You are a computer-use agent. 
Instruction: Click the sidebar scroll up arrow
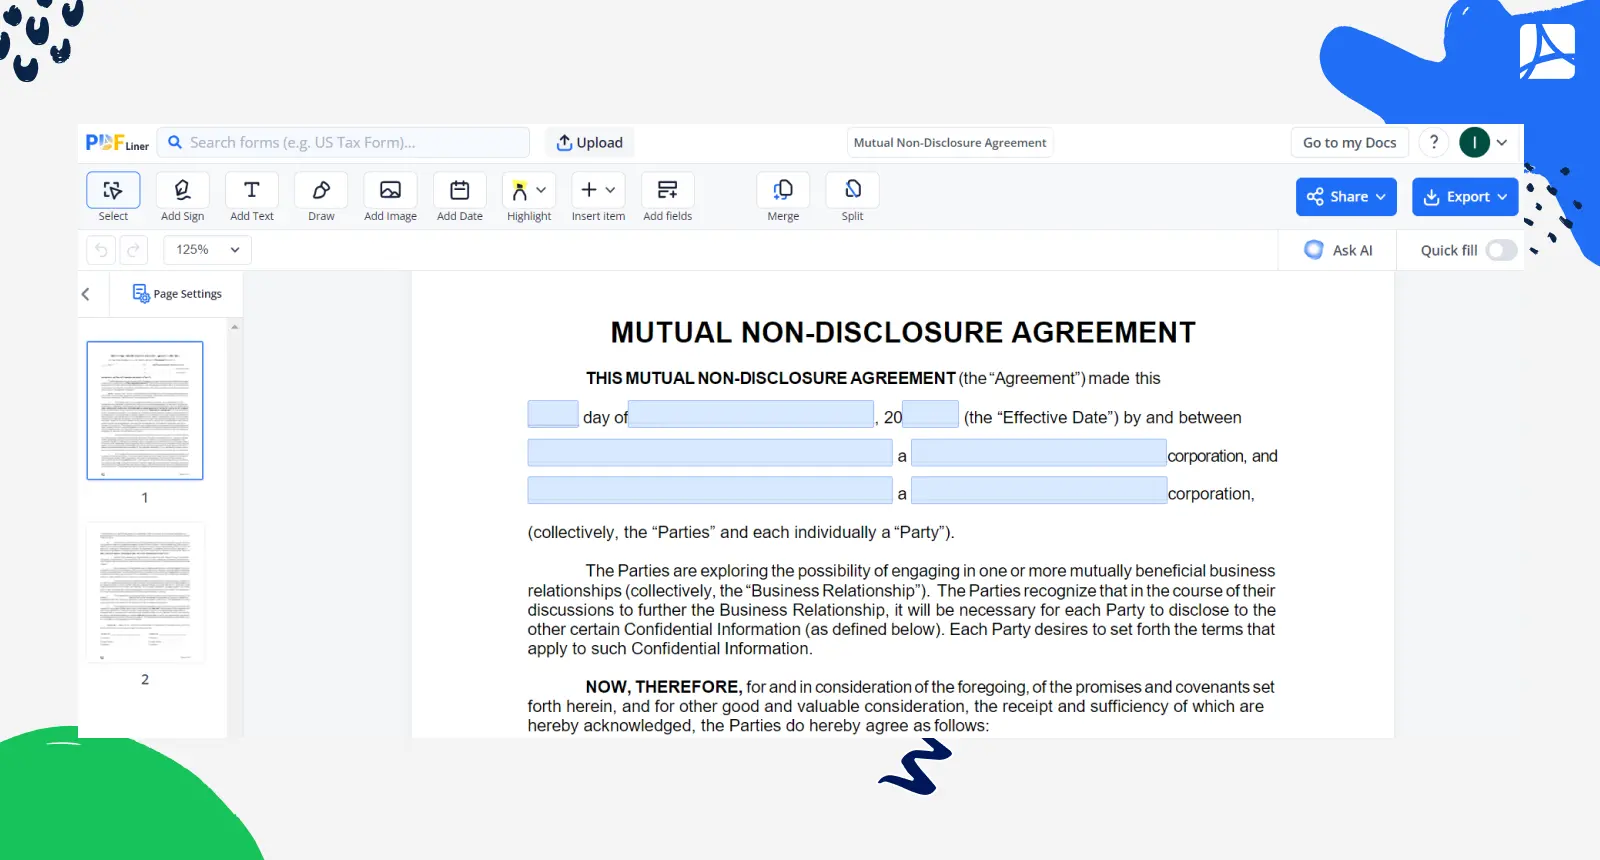tap(235, 327)
